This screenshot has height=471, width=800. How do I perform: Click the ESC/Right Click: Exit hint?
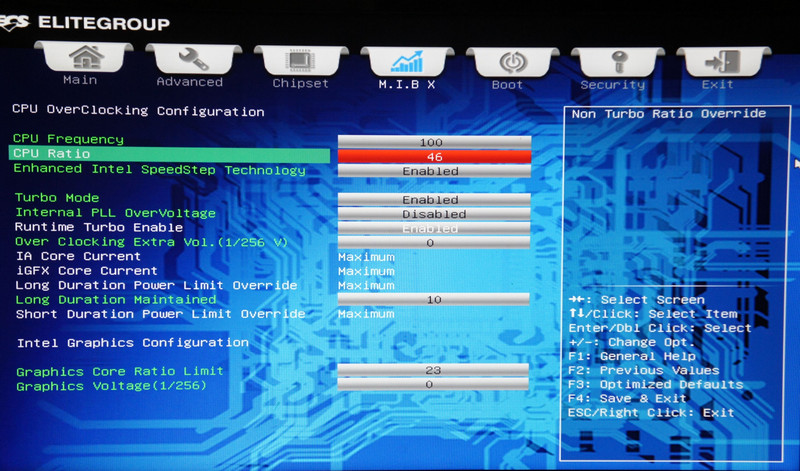[x=651, y=412]
